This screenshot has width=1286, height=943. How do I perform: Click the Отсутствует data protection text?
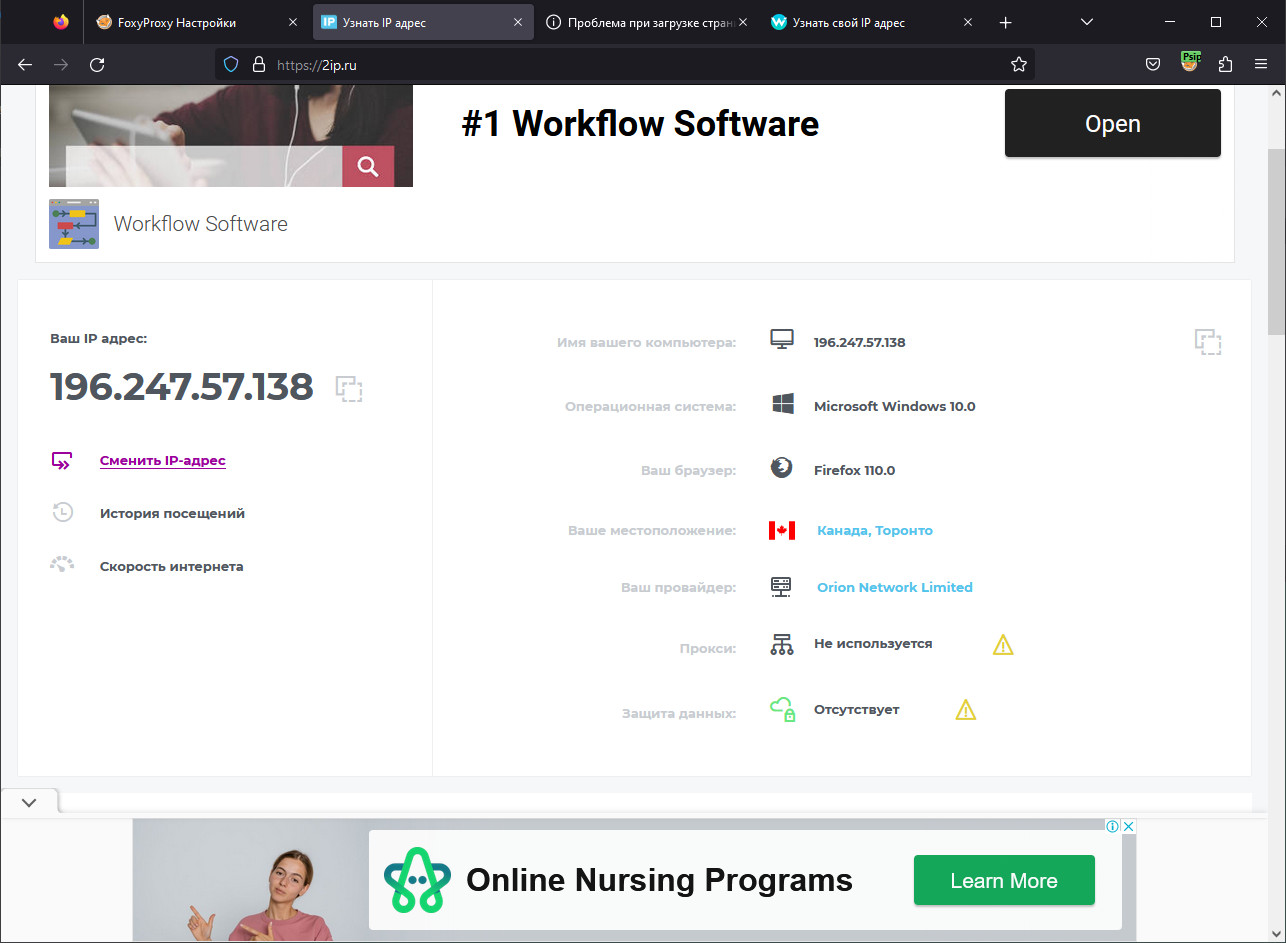pyautogui.click(x=857, y=710)
